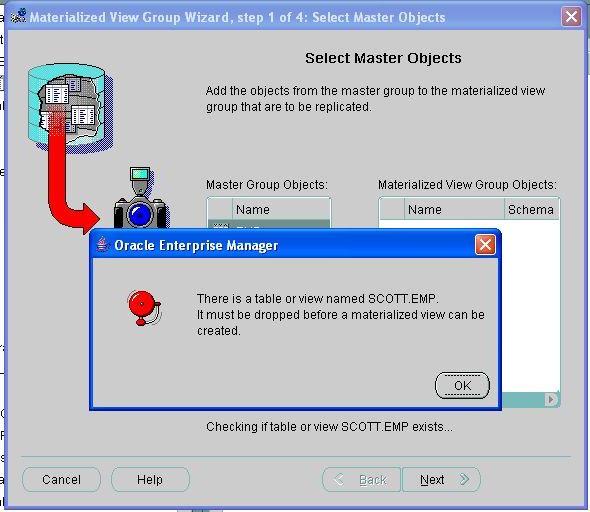Click the Name column header under Materialized View Group Objects
This screenshot has height=512, width=590.
454,210
